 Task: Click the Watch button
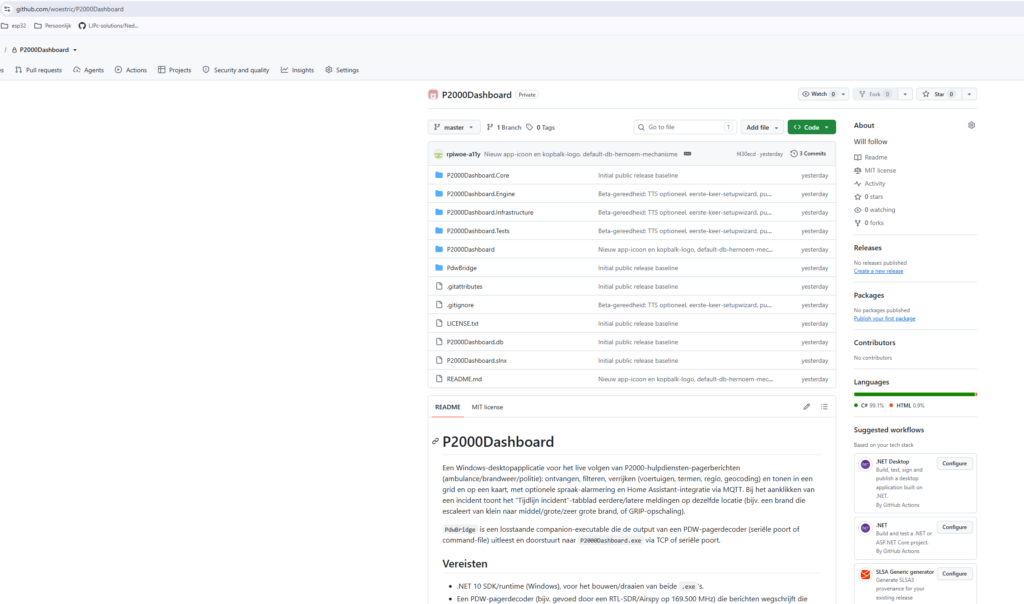[818, 94]
